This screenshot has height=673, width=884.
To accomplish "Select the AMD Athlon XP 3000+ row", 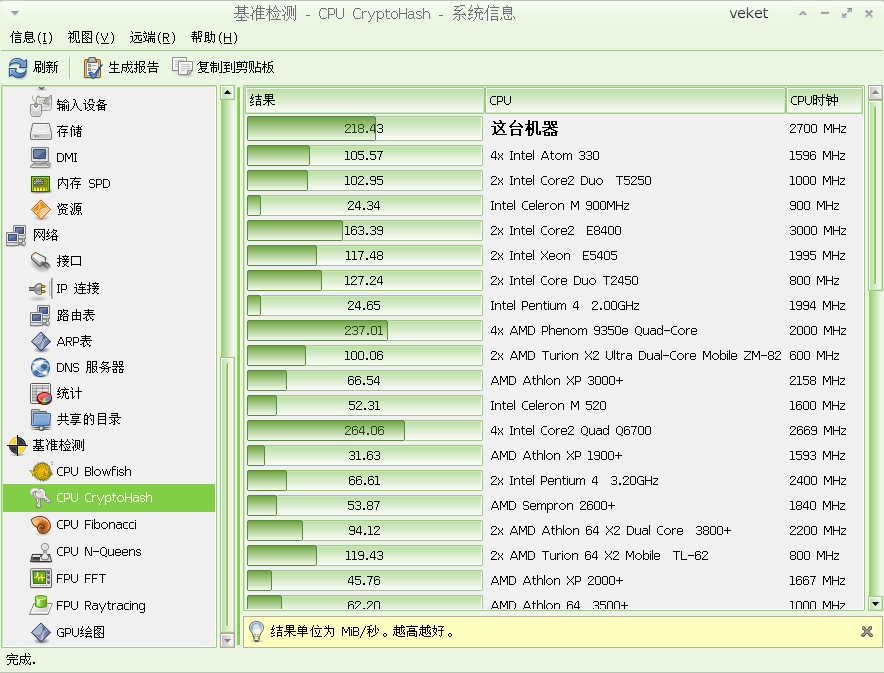I will tap(555, 380).
